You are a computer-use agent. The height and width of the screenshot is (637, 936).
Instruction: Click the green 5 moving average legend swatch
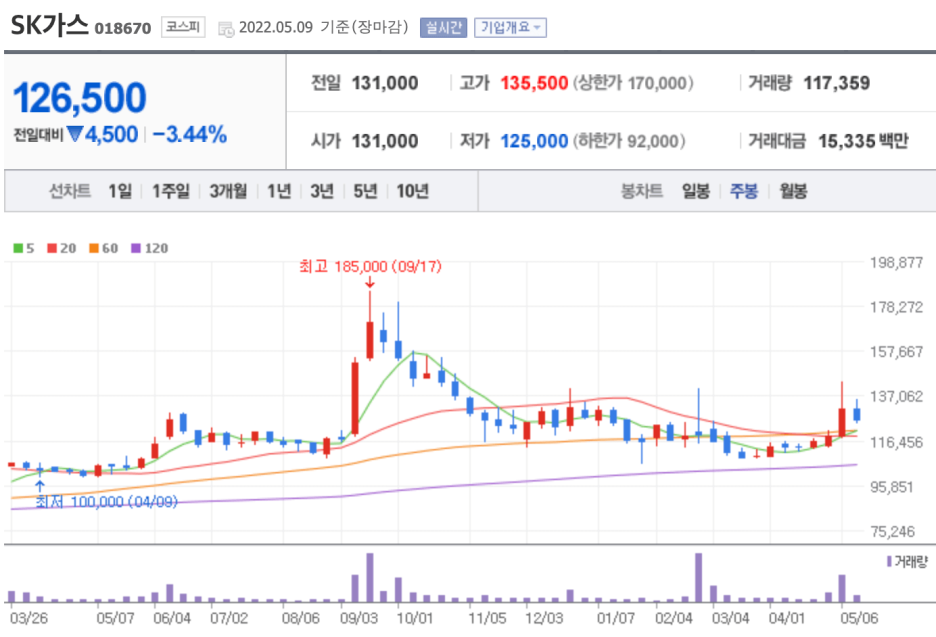19,248
